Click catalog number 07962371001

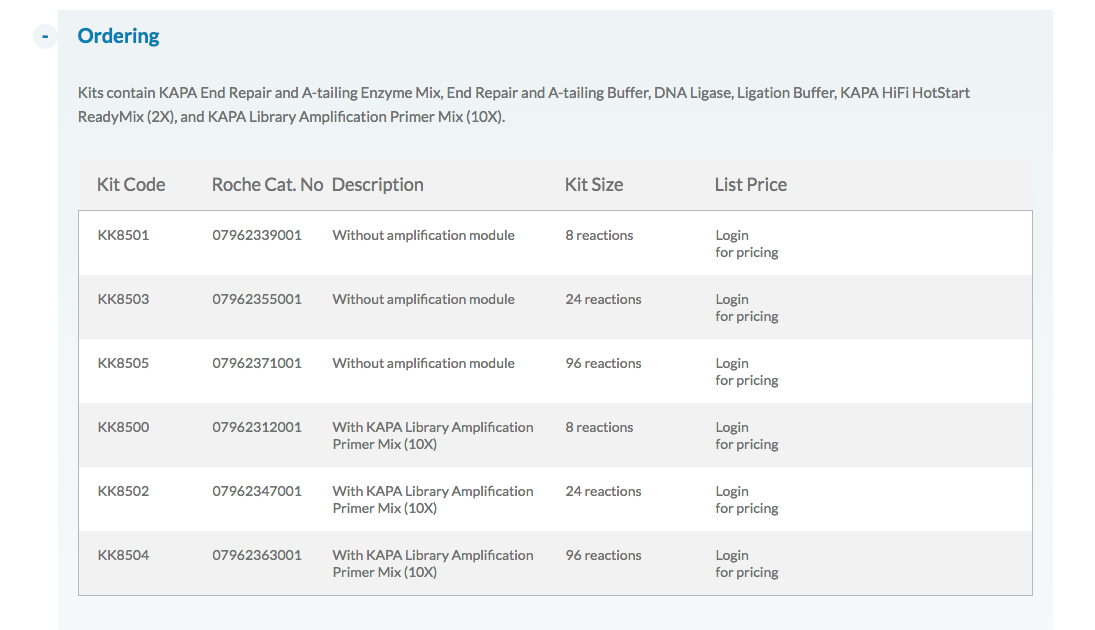(257, 363)
